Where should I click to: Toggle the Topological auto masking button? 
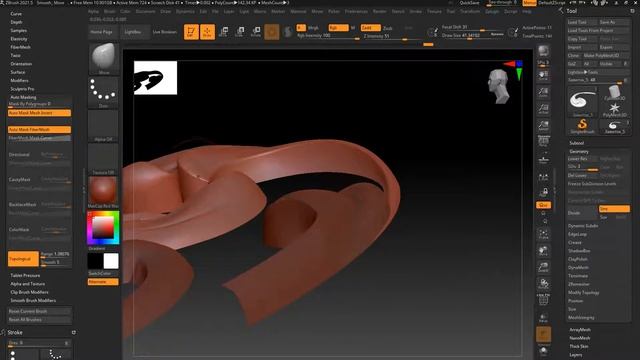[23, 259]
